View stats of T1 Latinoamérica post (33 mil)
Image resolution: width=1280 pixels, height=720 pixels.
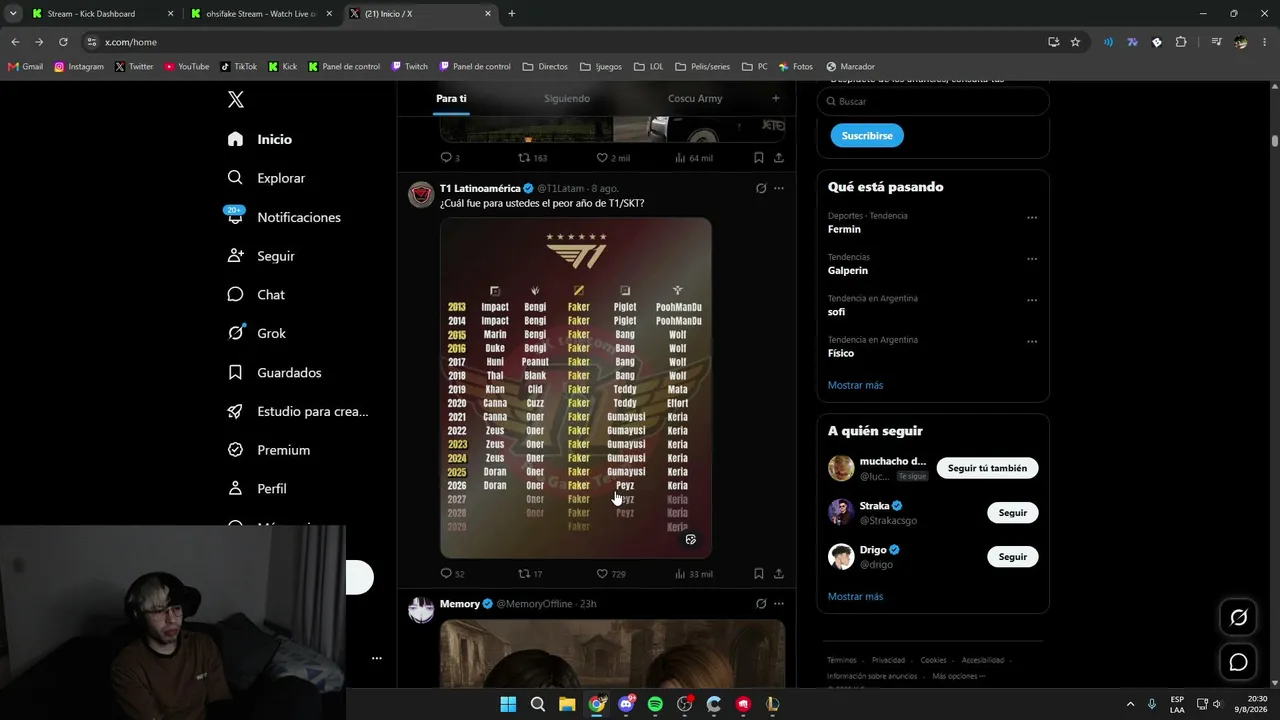694,574
